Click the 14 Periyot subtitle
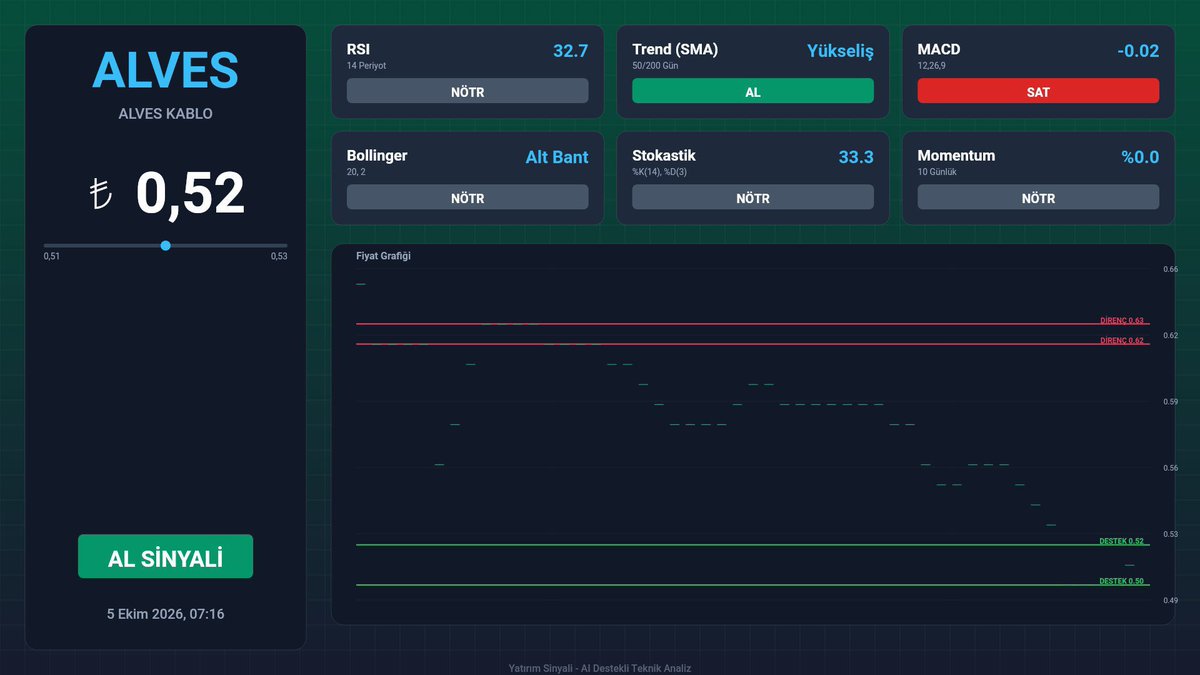Screen dimensions: 1200x675 click(x=367, y=65)
